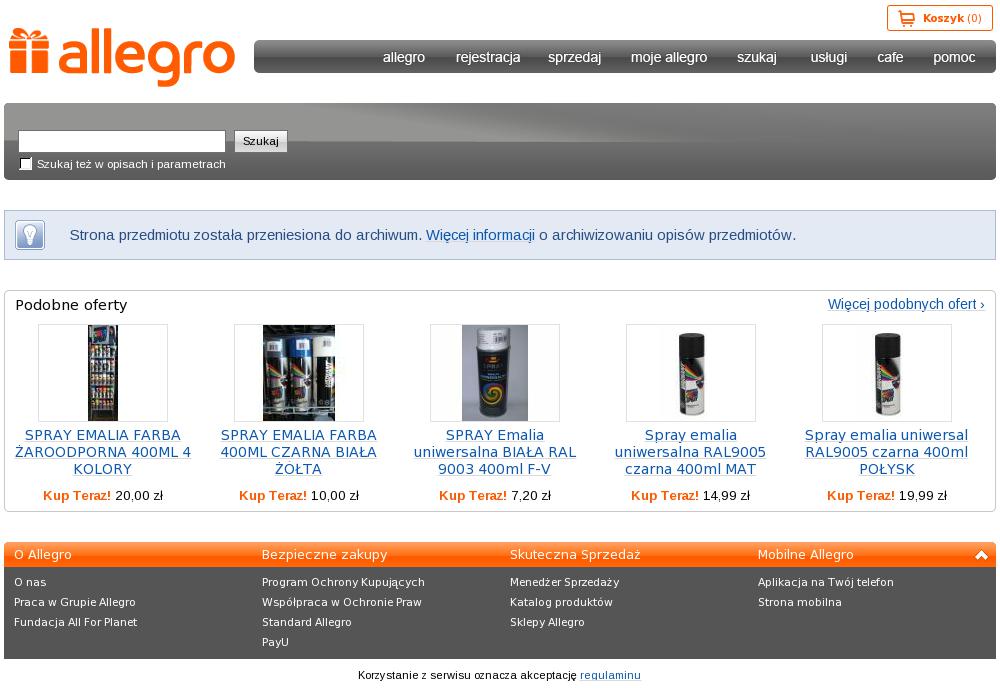Click thumbnail of three spray cans

[x=299, y=373]
